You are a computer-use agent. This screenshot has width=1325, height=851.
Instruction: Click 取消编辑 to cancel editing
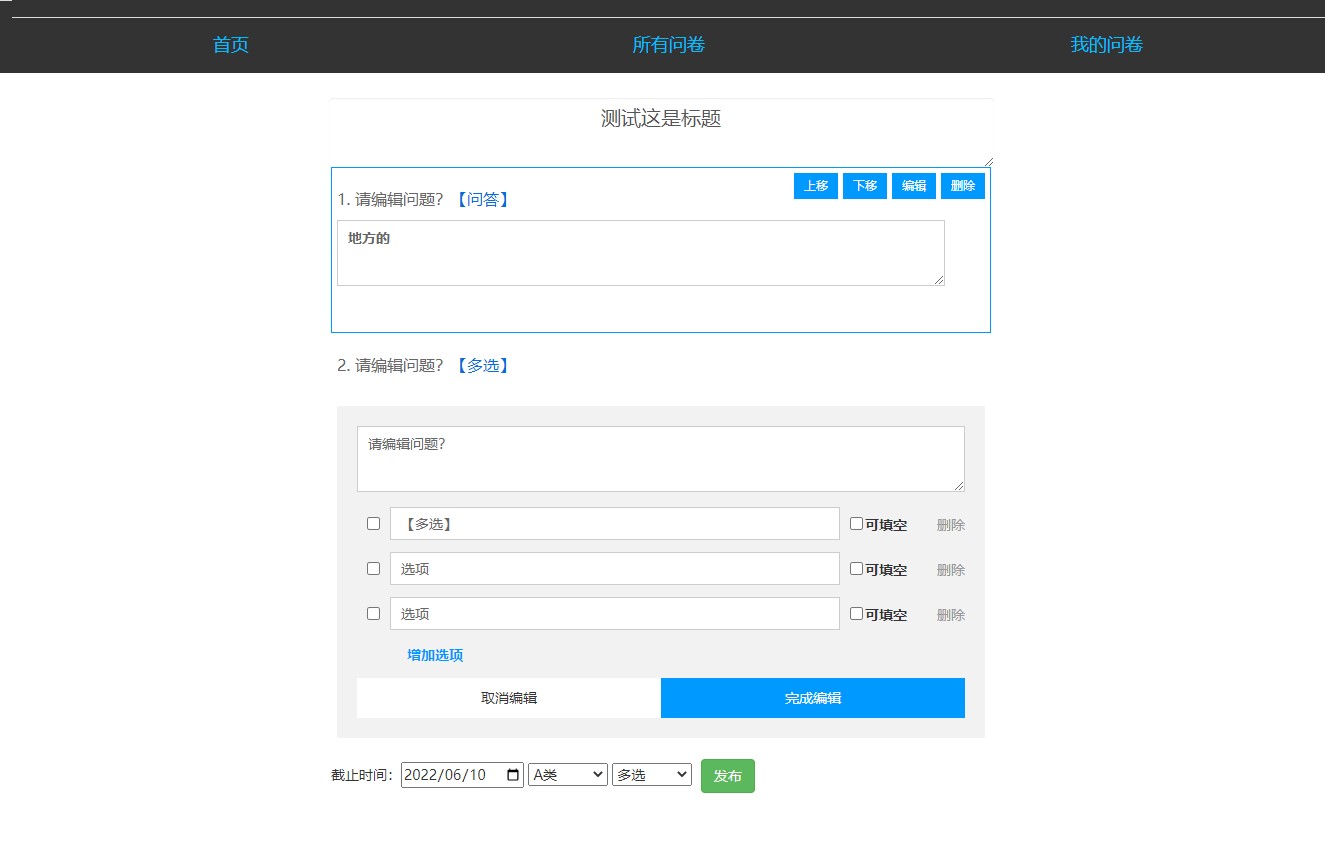click(508, 697)
